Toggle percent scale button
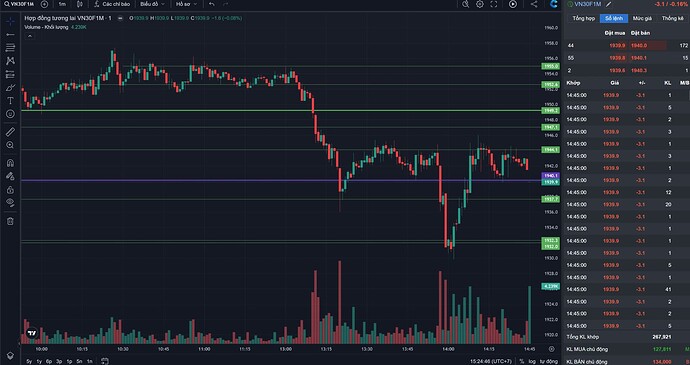 click(x=522, y=361)
